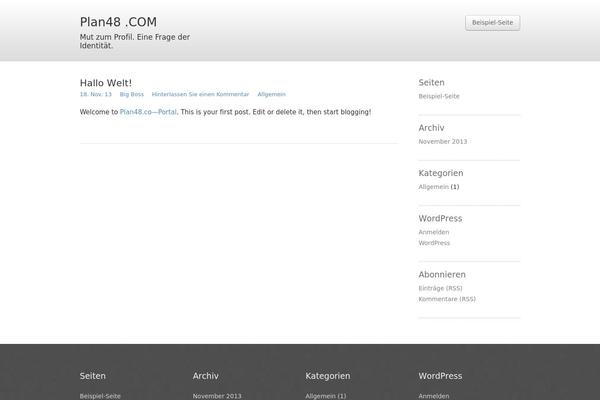The width and height of the screenshot is (600, 400).
Task: Open November 2013 in sidebar Archiv
Action: [x=443, y=142]
